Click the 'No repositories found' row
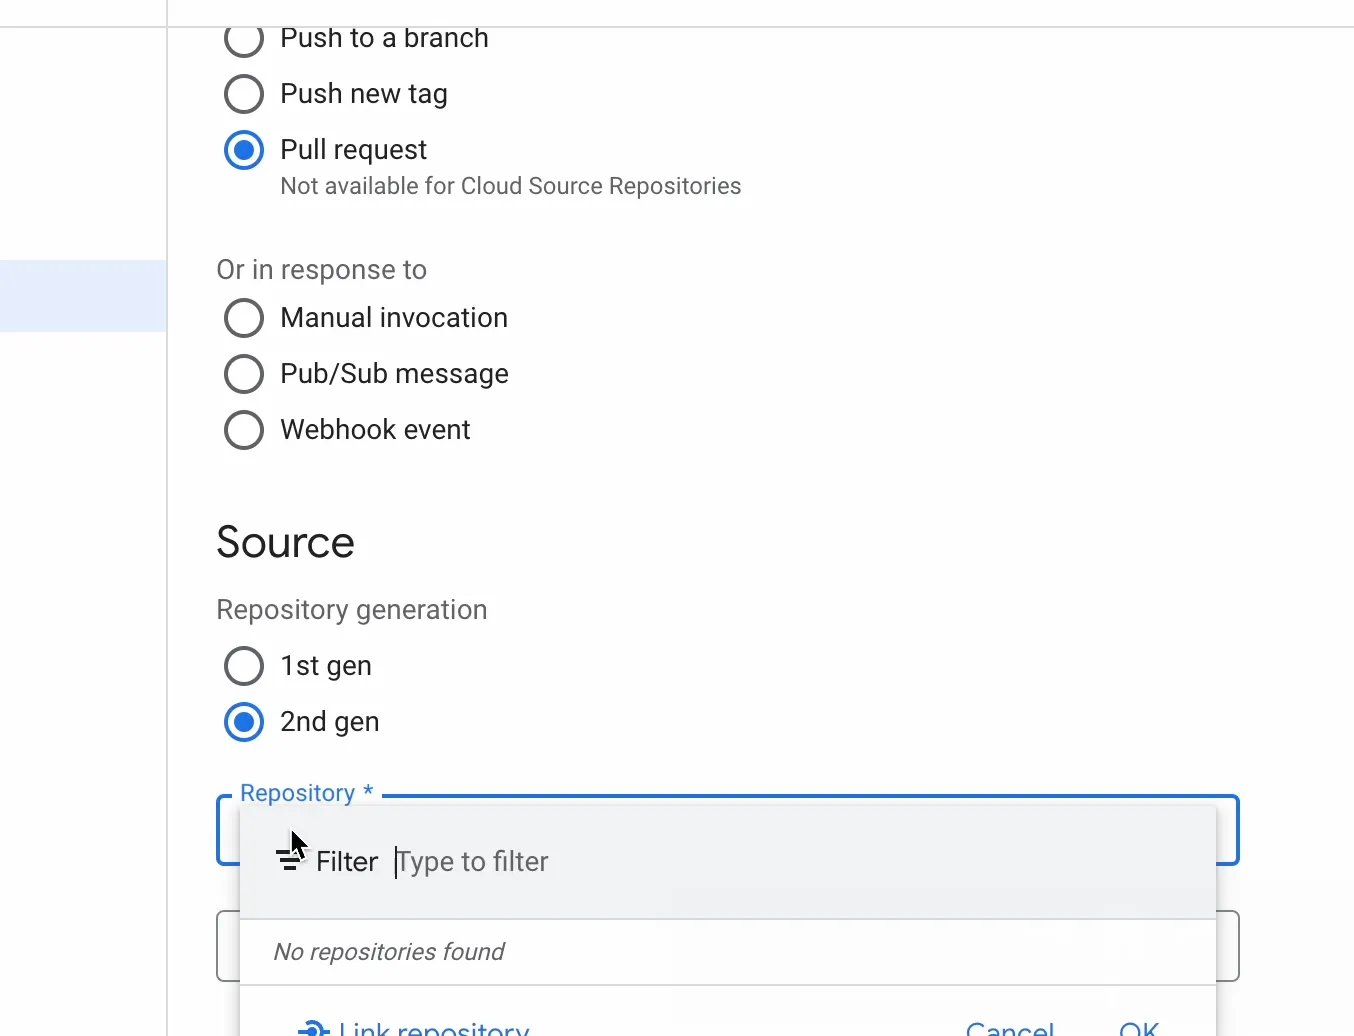 [x=390, y=952]
